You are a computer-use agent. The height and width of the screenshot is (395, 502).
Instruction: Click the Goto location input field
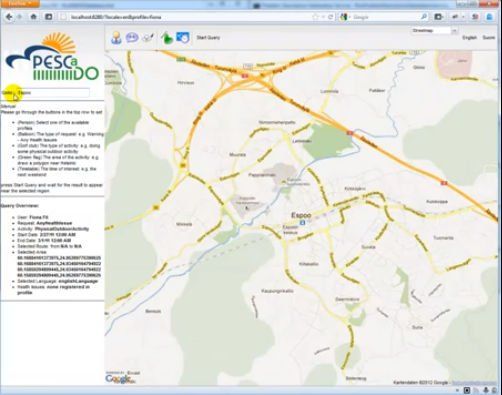[x=53, y=93]
